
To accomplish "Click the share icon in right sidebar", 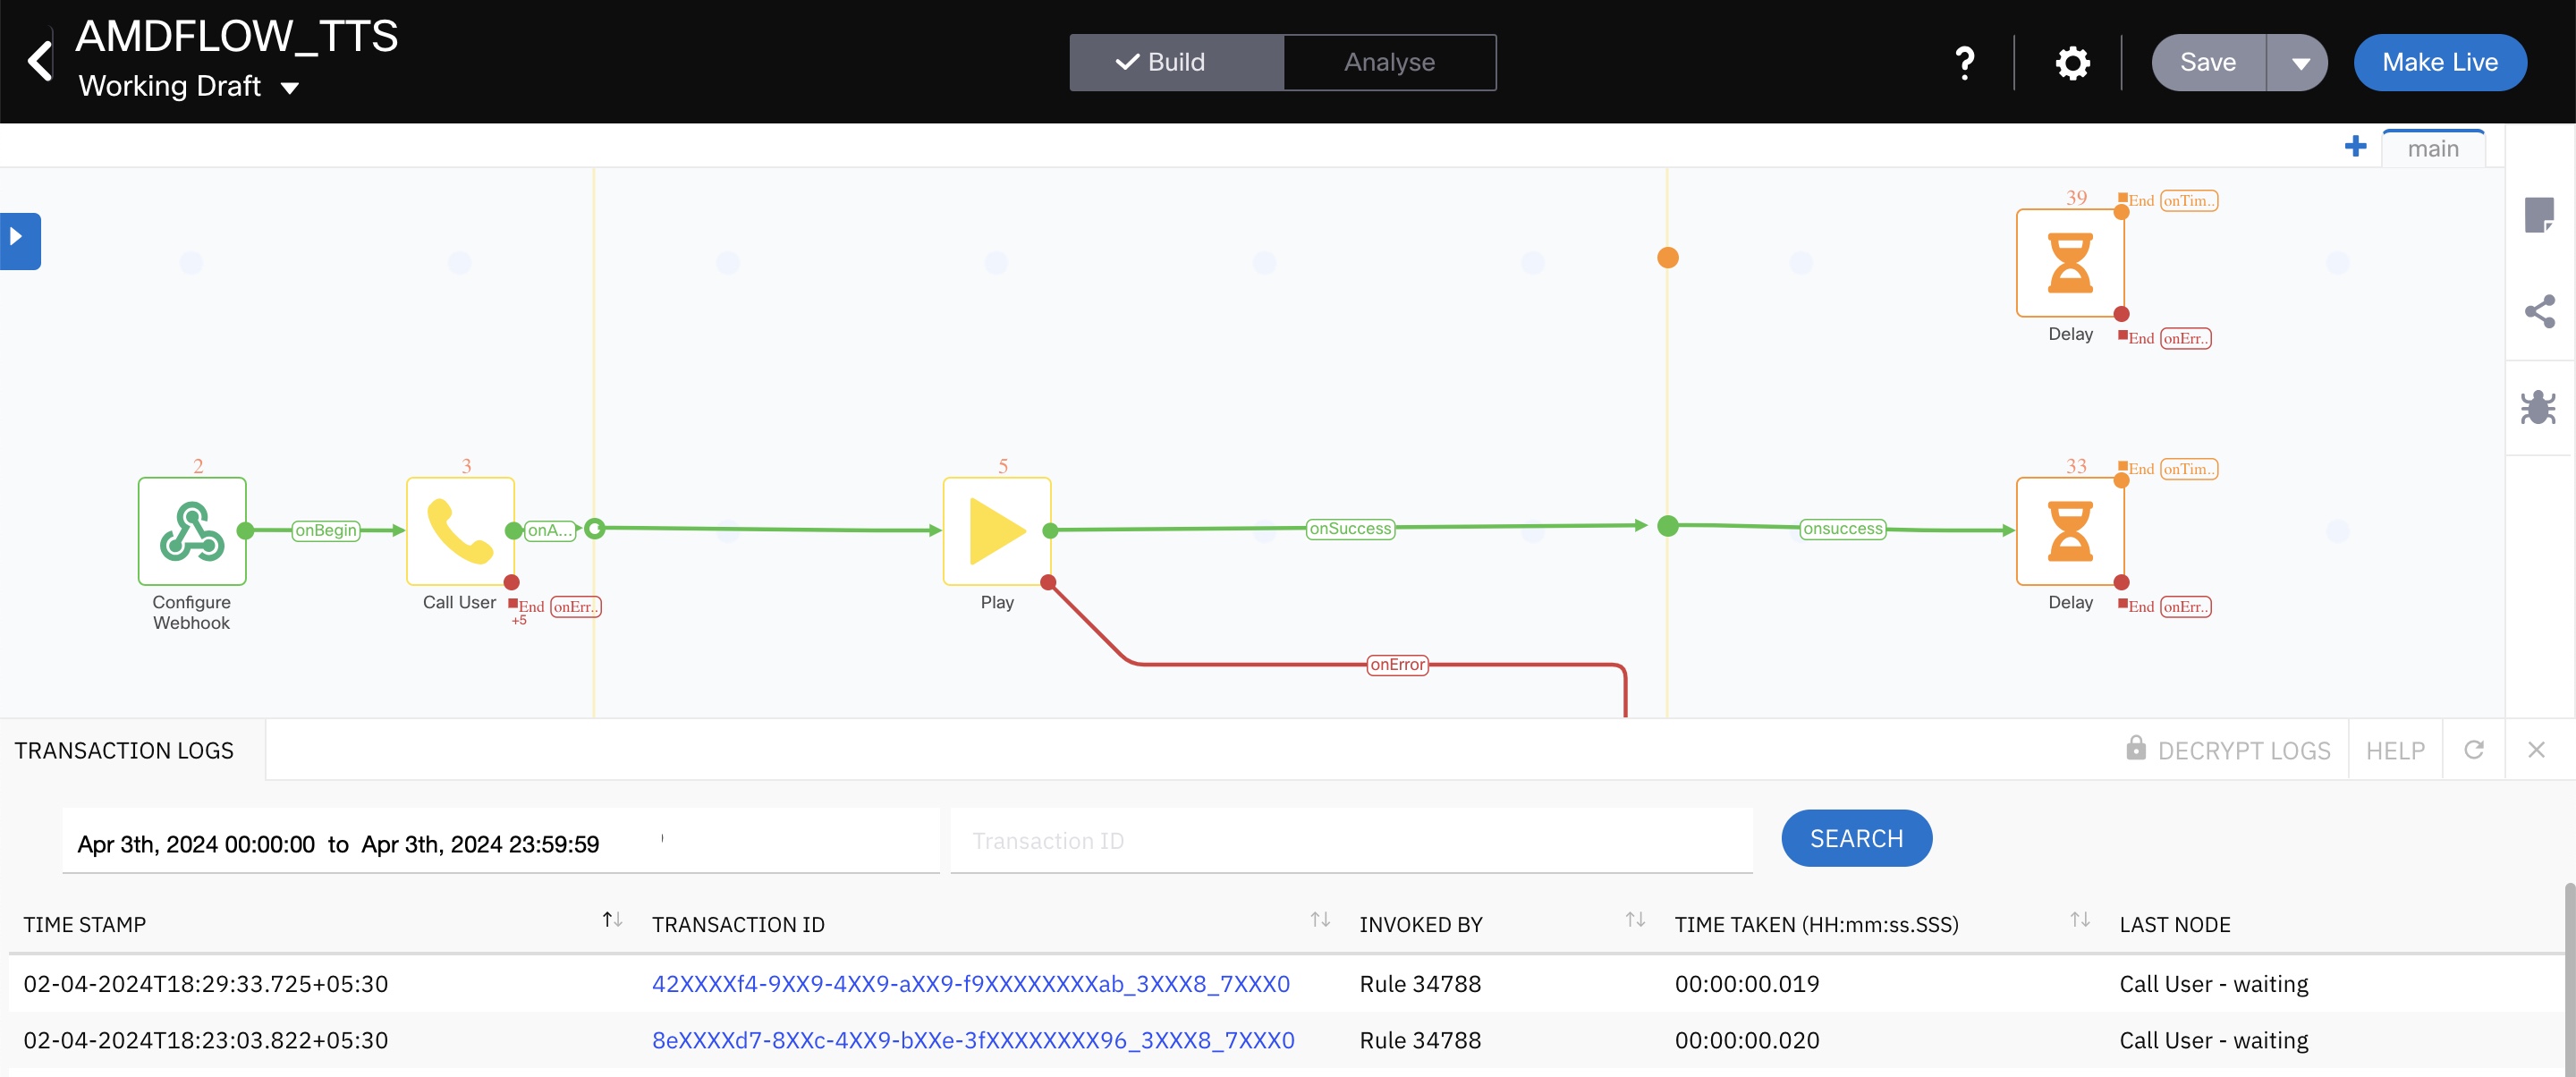I will [x=2539, y=311].
